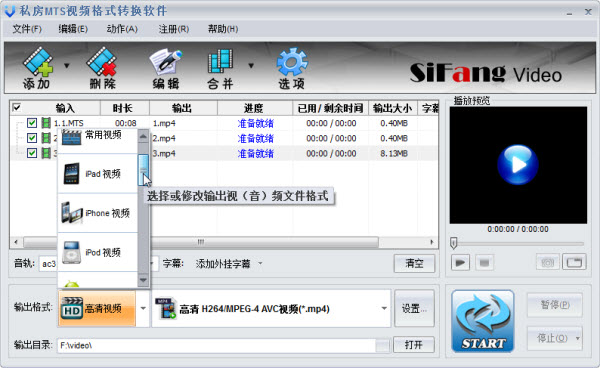Click the 删除 delete video icon

[x=102, y=68]
